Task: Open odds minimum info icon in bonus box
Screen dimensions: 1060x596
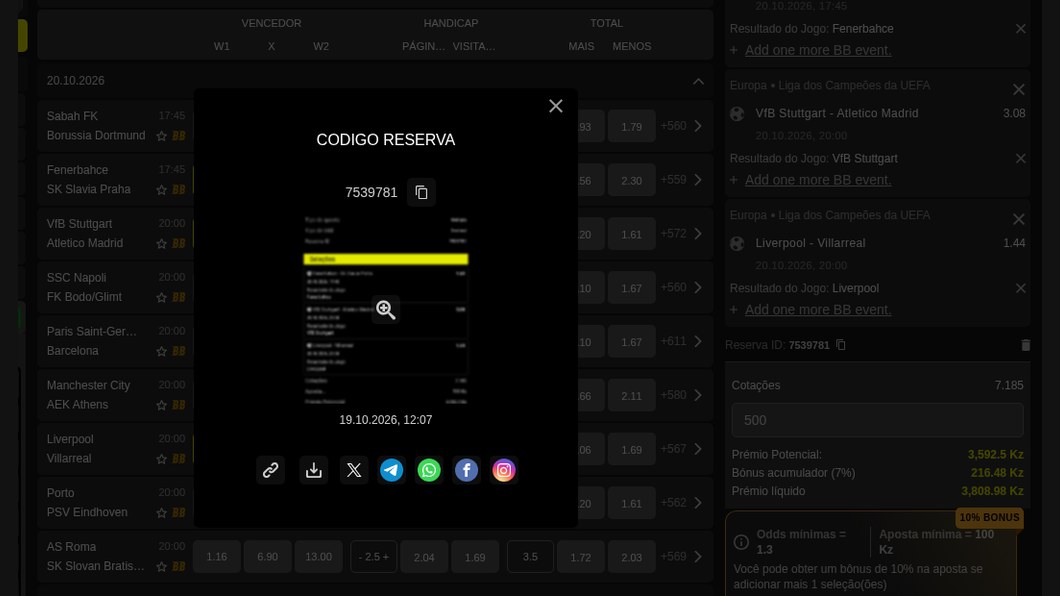Action: [x=741, y=542]
